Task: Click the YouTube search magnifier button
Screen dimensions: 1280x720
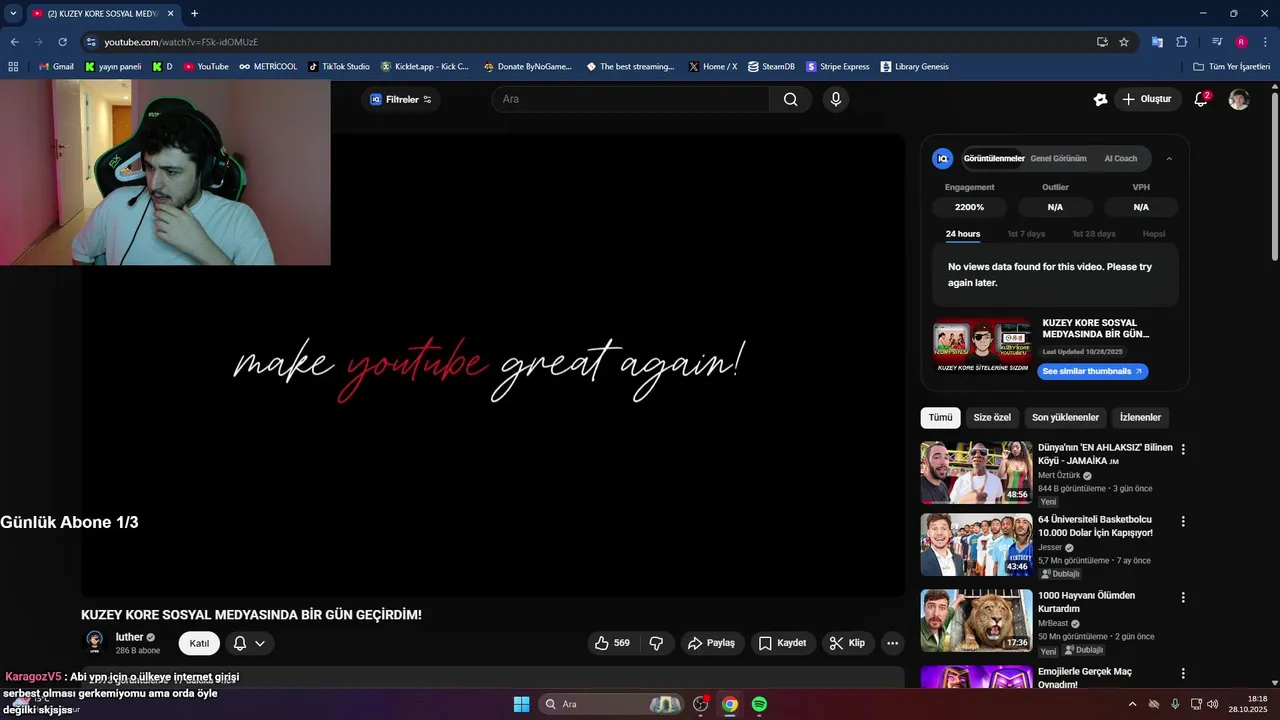Action: coord(790,99)
